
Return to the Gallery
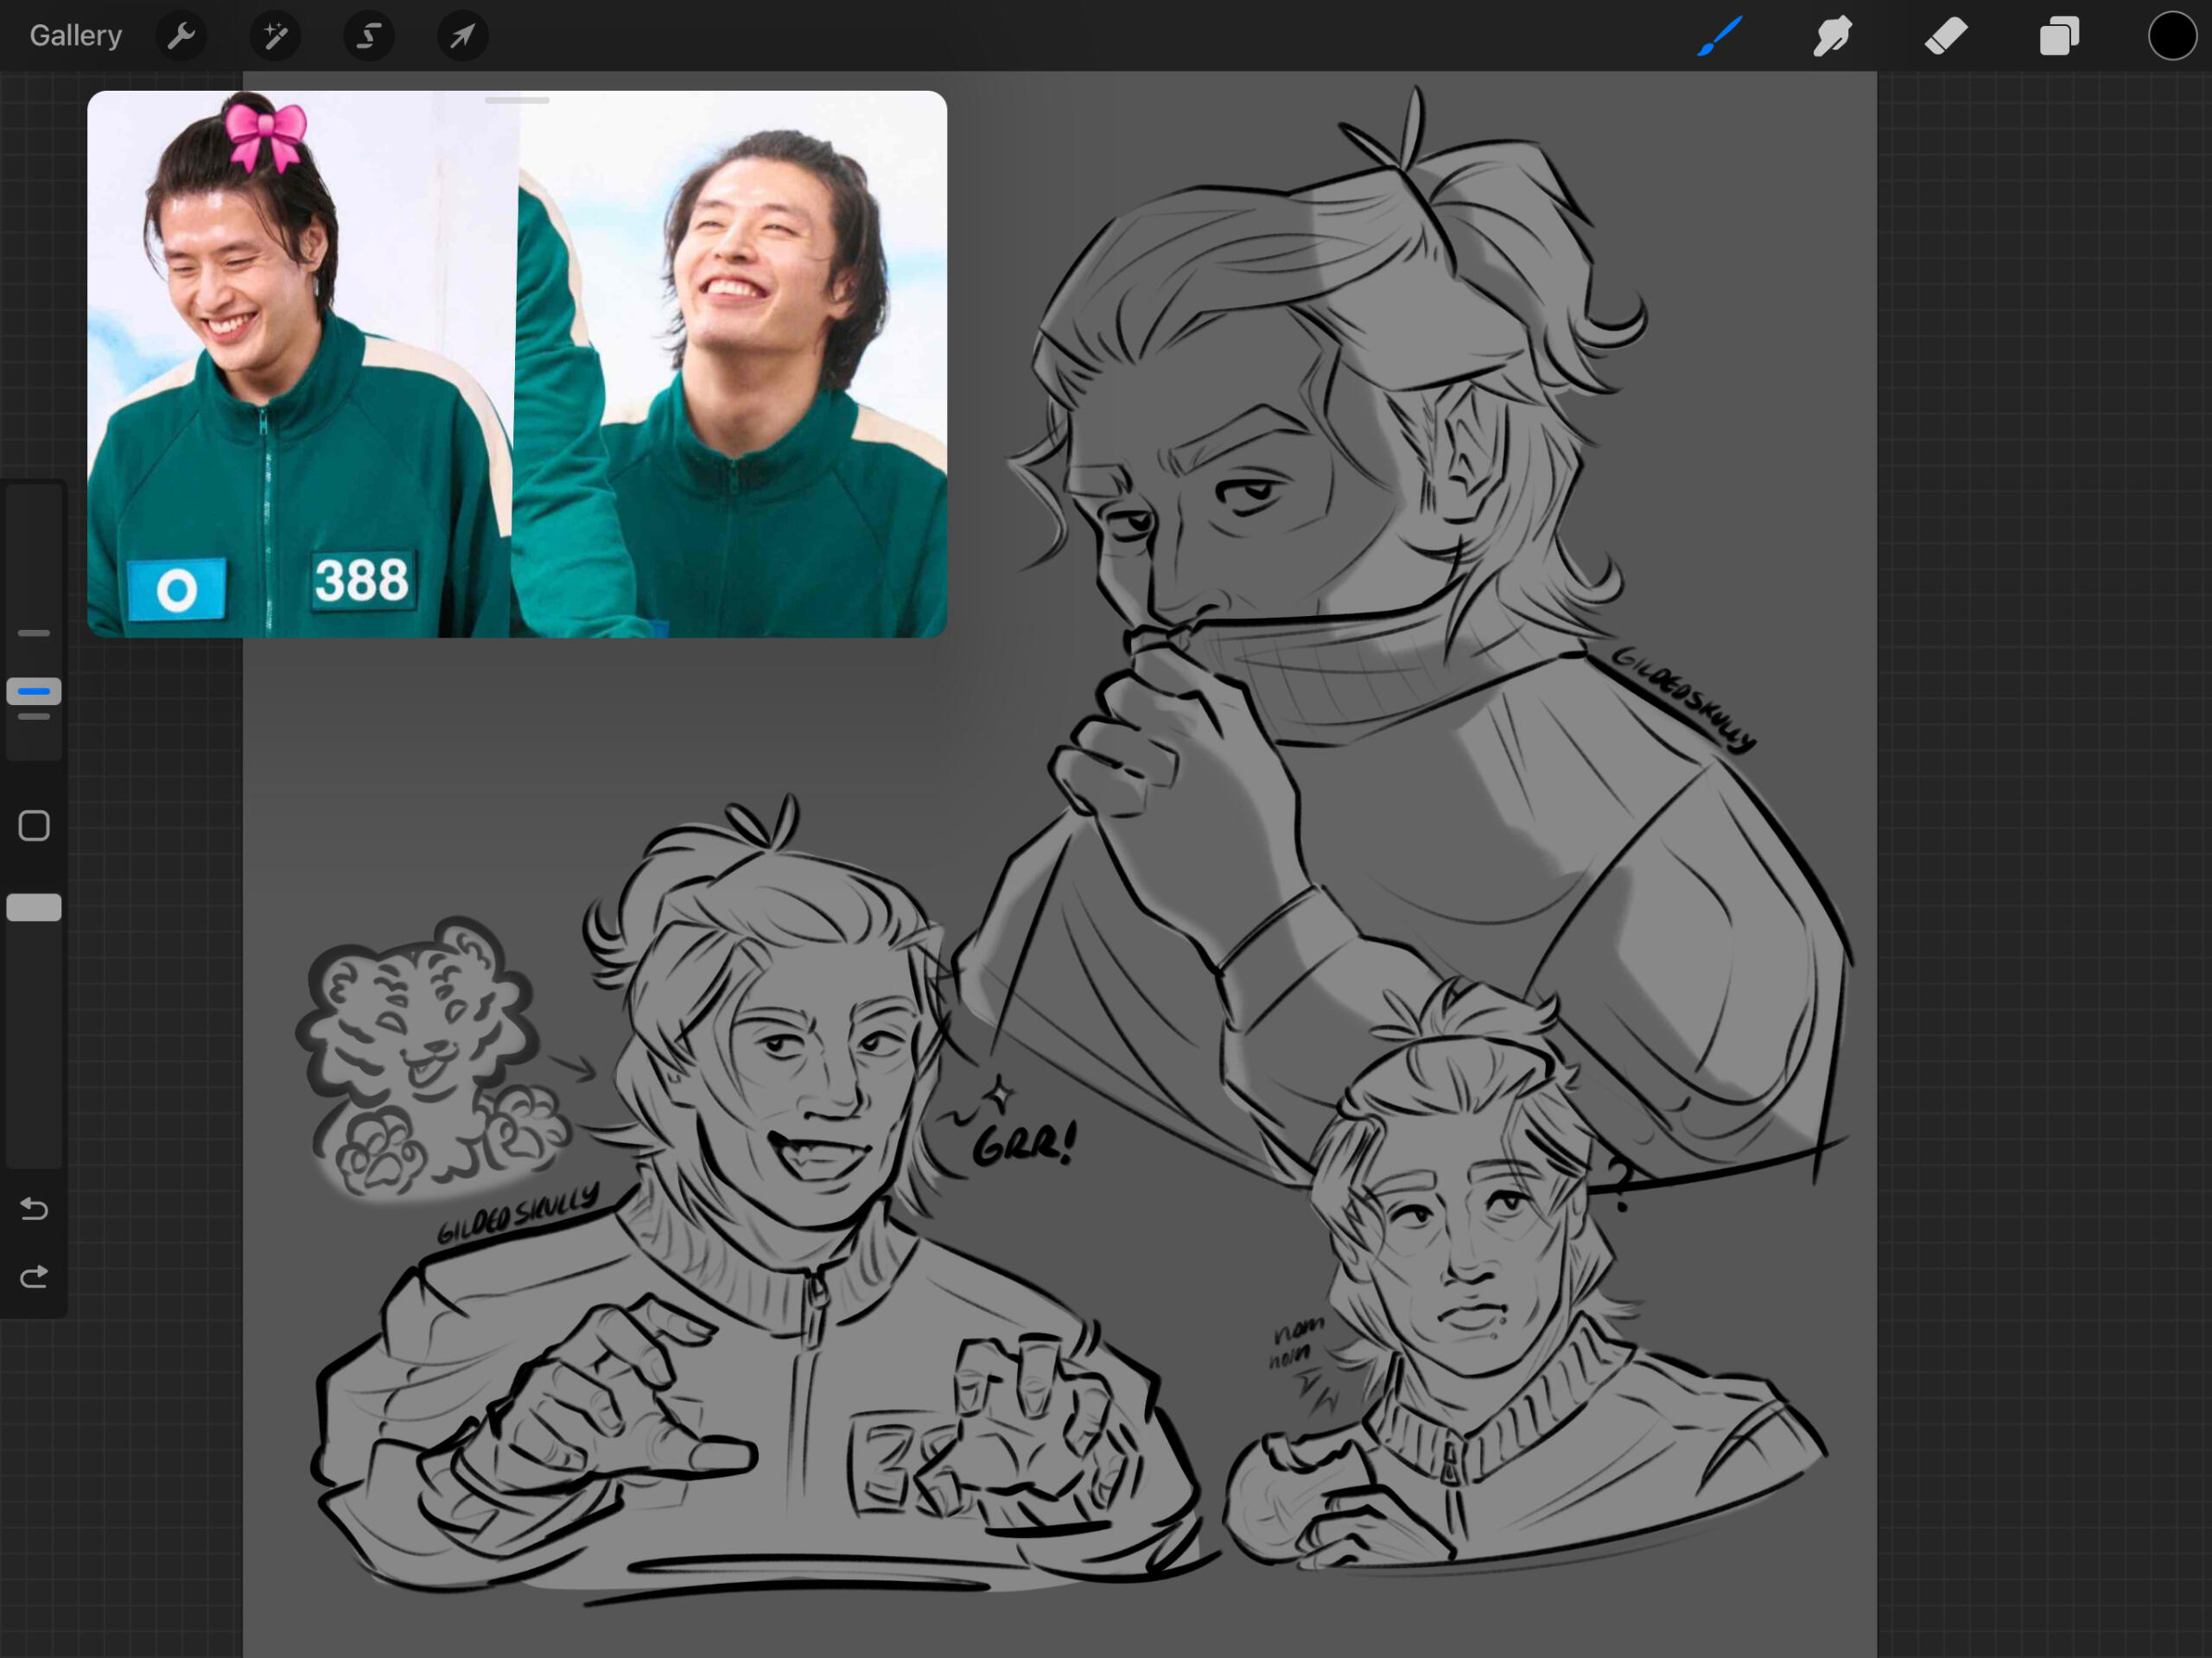(75, 36)
